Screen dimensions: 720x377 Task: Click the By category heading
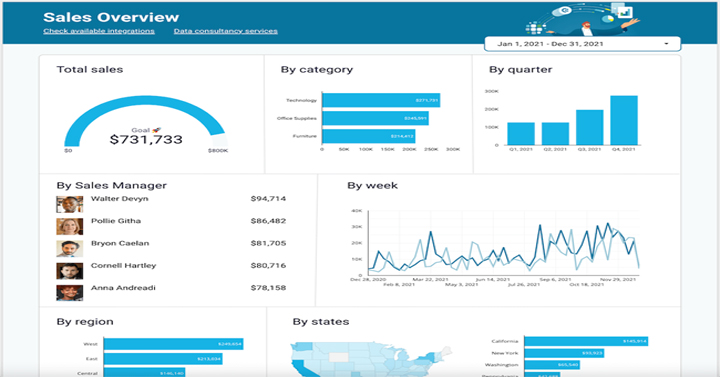[x=317, y=70]
